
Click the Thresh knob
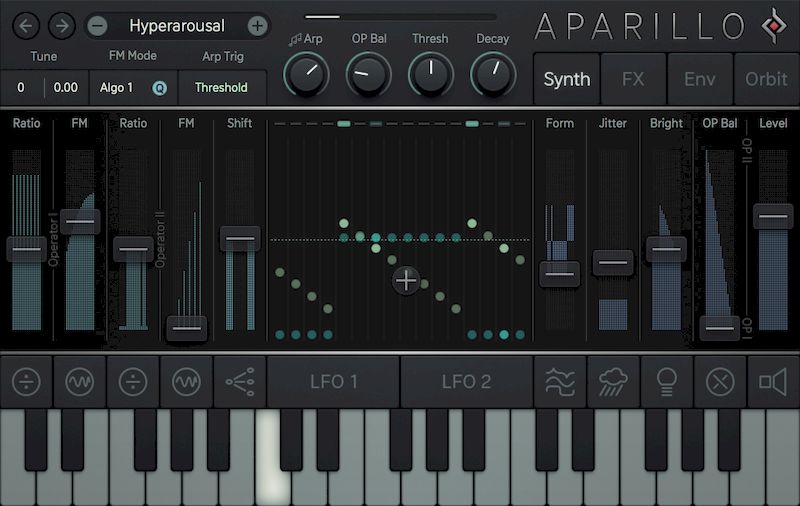tap(431, 74)
